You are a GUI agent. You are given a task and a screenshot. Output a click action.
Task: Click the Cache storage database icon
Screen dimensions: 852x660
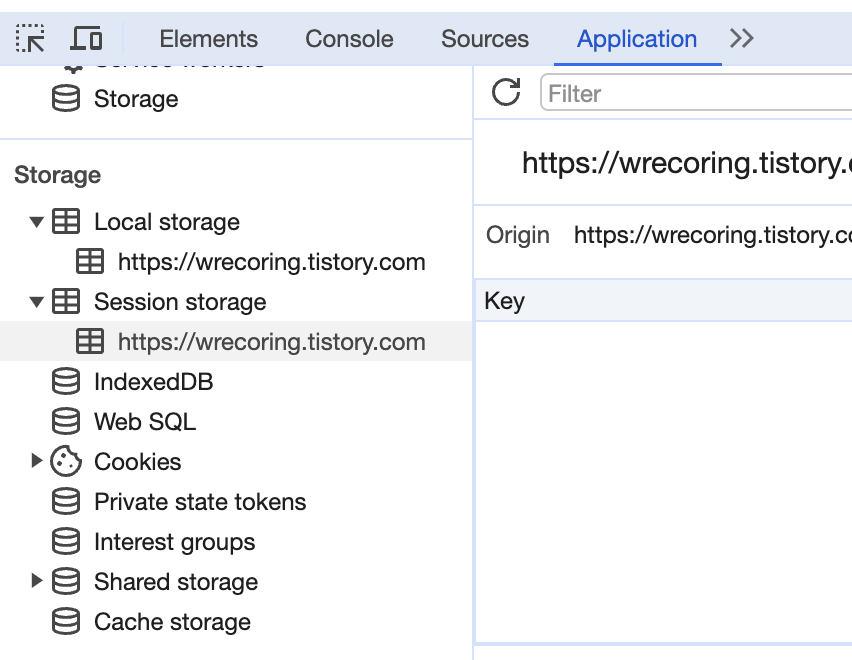pos(66,621)
